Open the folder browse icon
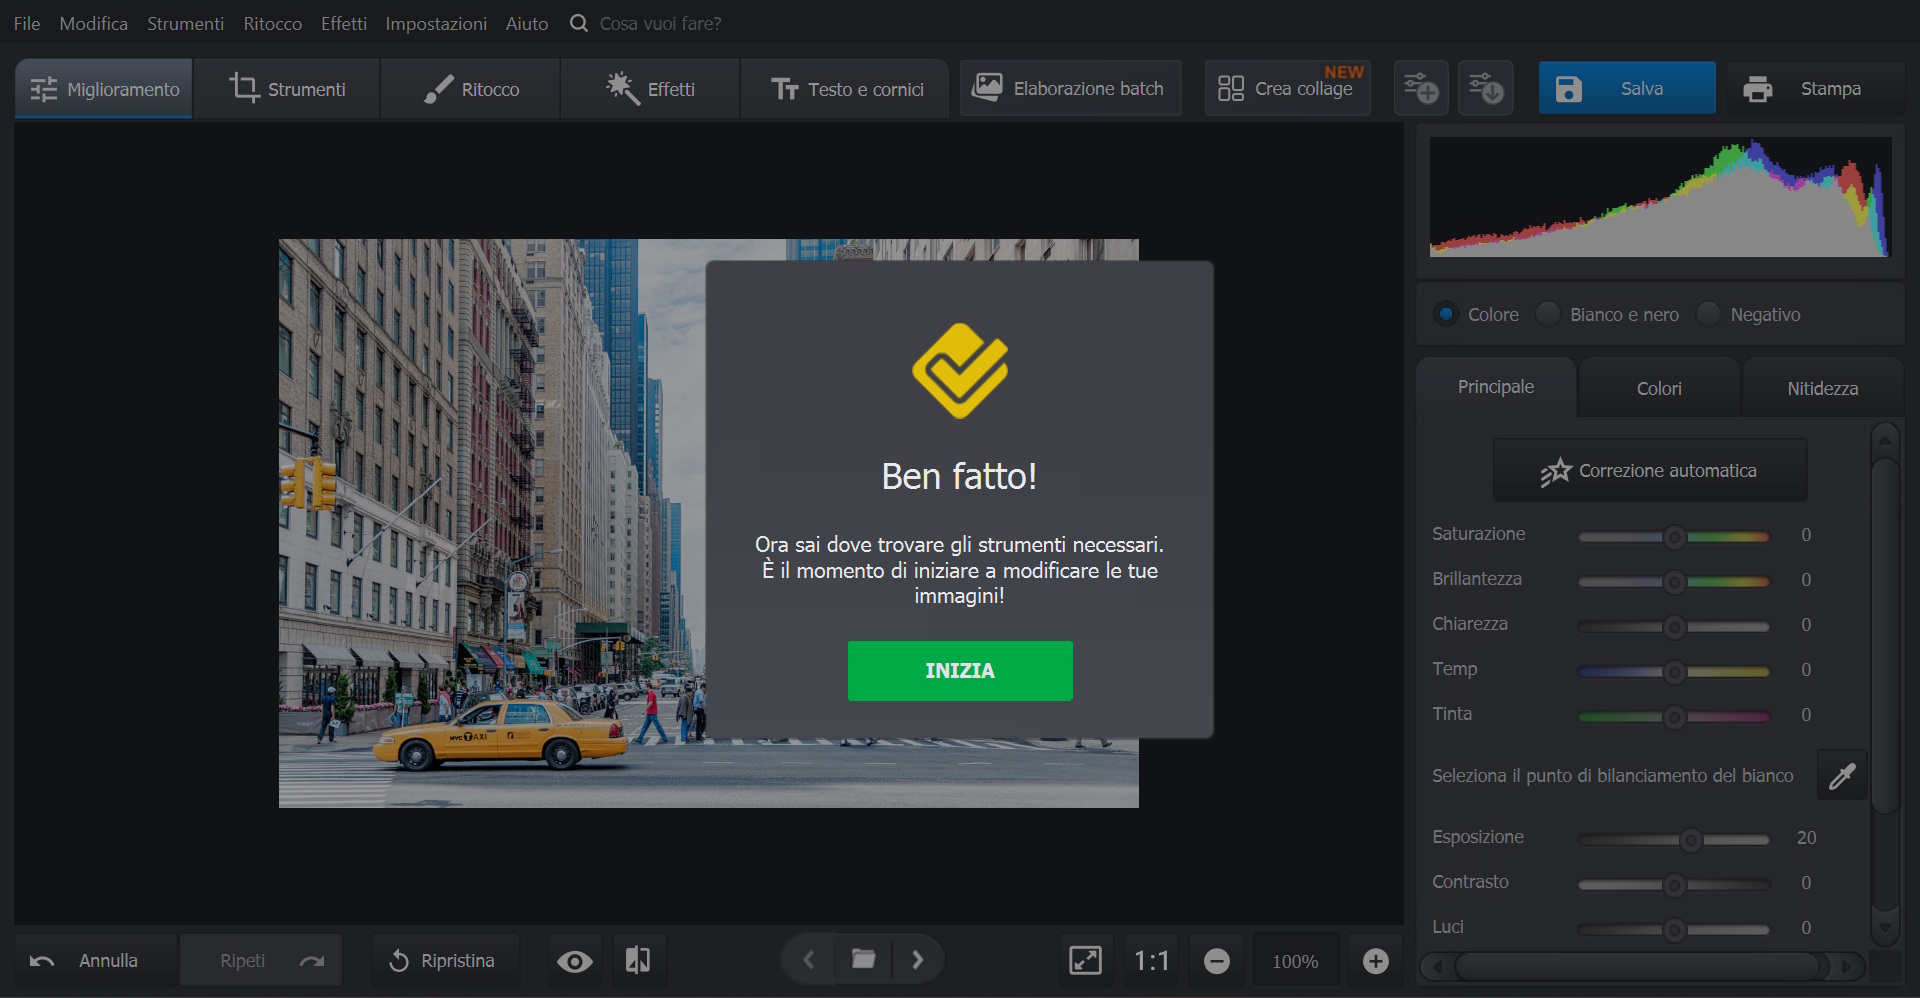The image size is (1920, 998). [863, 960]
